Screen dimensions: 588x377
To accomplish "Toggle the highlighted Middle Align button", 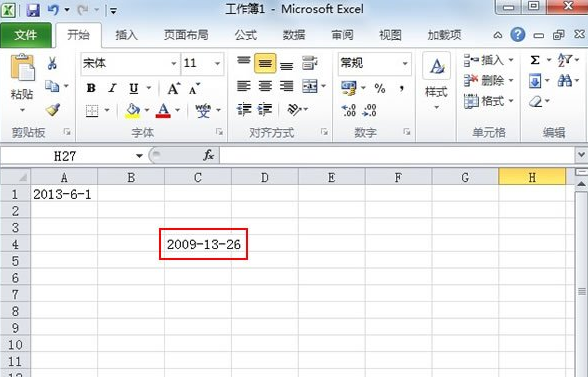I will pos(265,63).
